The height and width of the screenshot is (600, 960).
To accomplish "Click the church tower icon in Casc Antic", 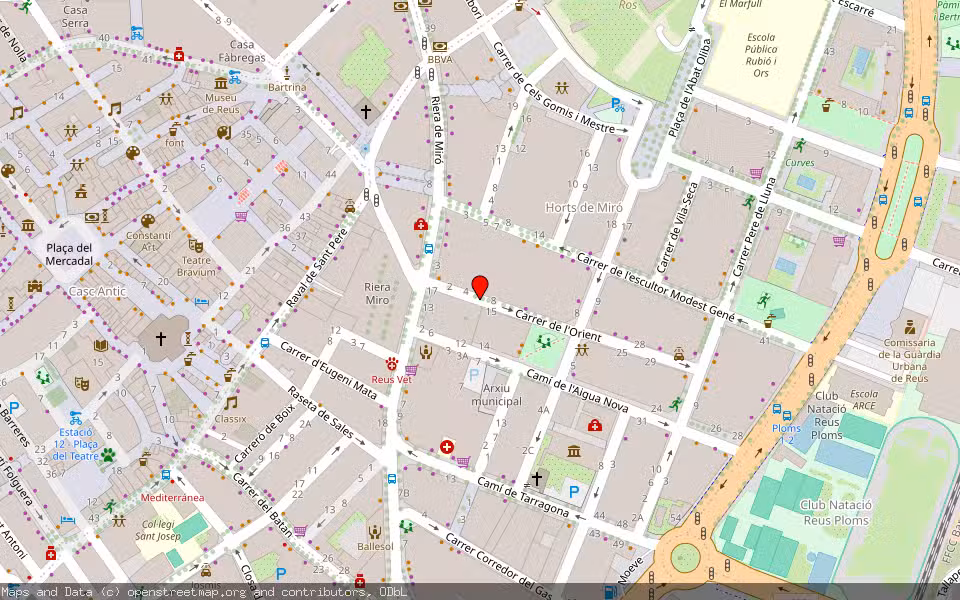I will coord(162,337).
